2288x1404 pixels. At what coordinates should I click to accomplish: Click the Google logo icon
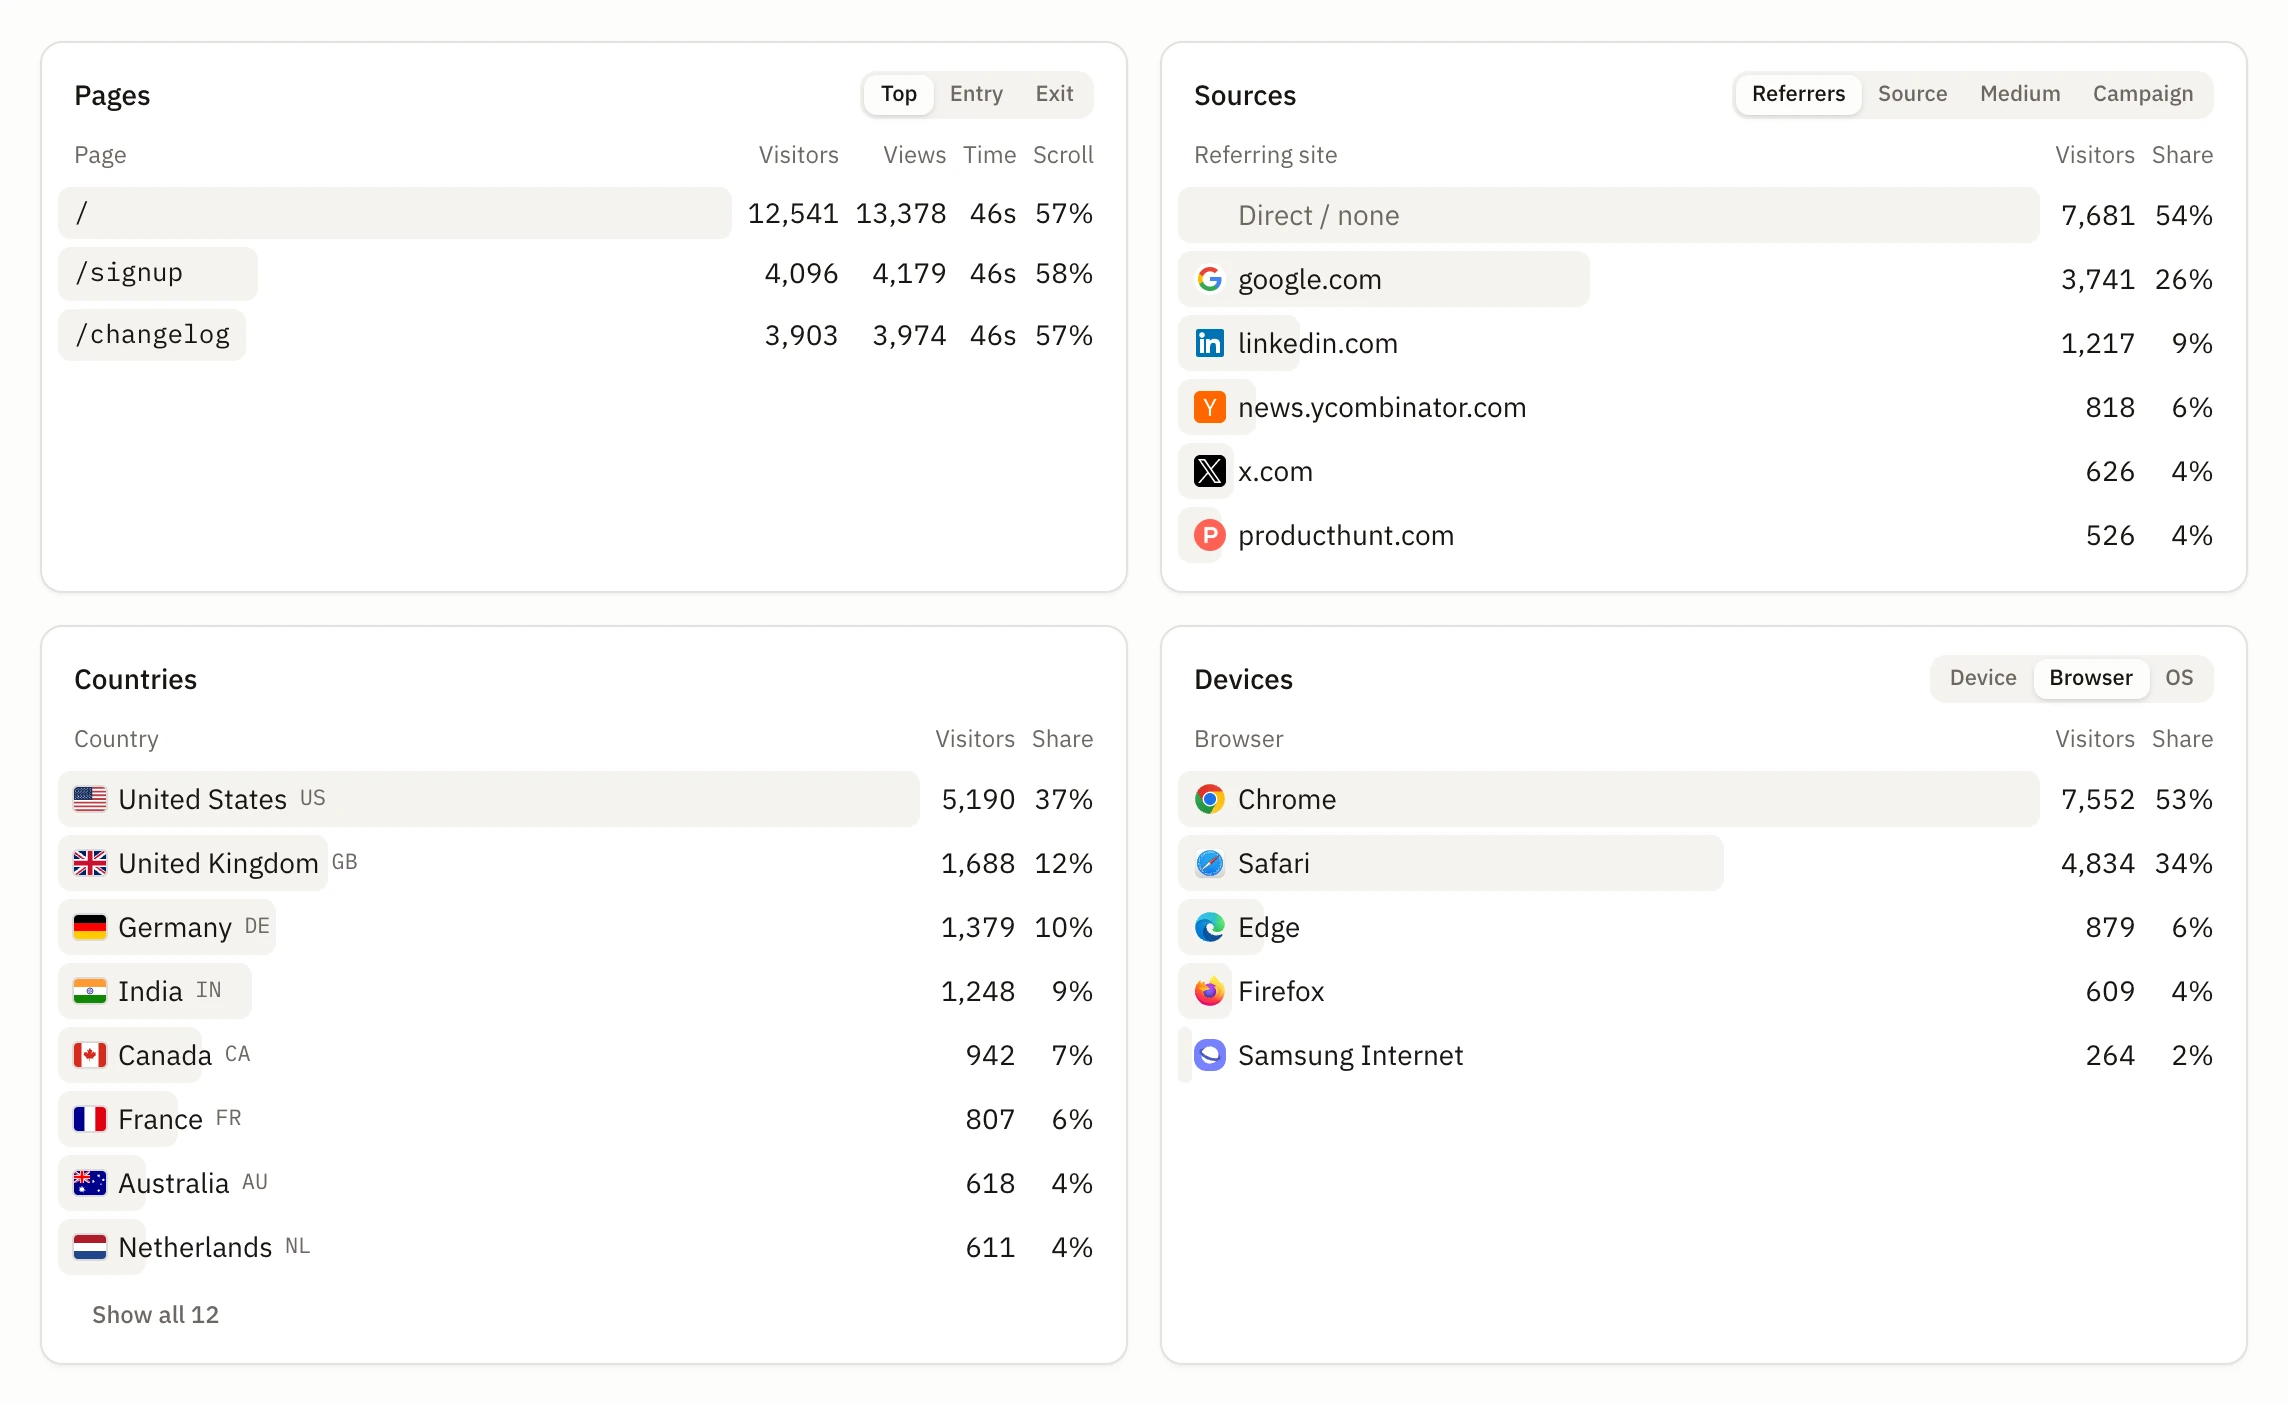click(x=1209, y=279)
